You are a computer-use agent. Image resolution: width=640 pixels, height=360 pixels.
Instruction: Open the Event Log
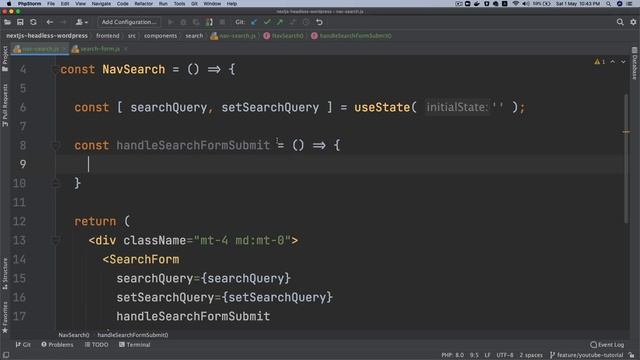pos(607,345)
